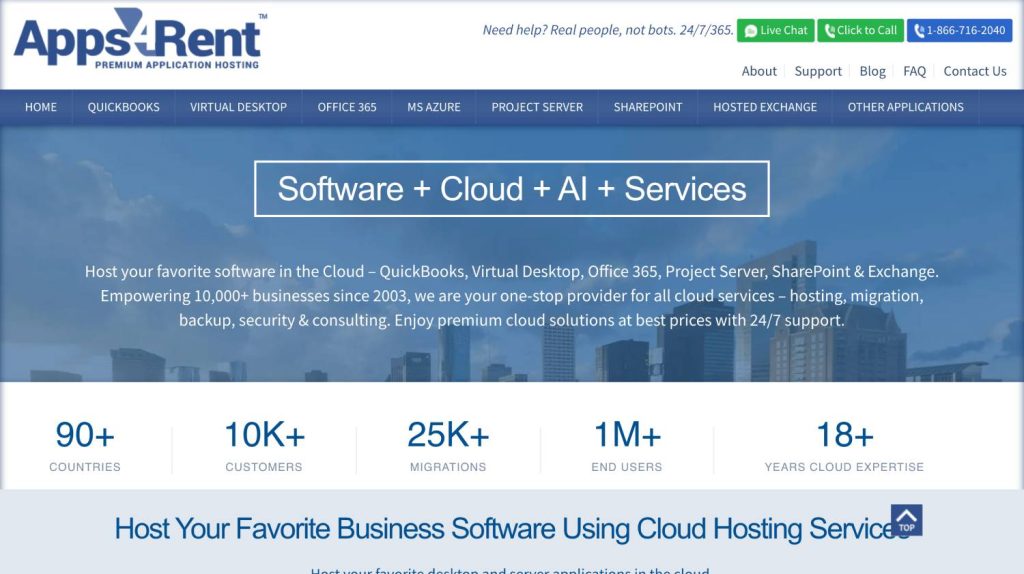Open the FAQ page
Image resolution: width=1024 pixels, height=574 pixels.
click(914, 71)
